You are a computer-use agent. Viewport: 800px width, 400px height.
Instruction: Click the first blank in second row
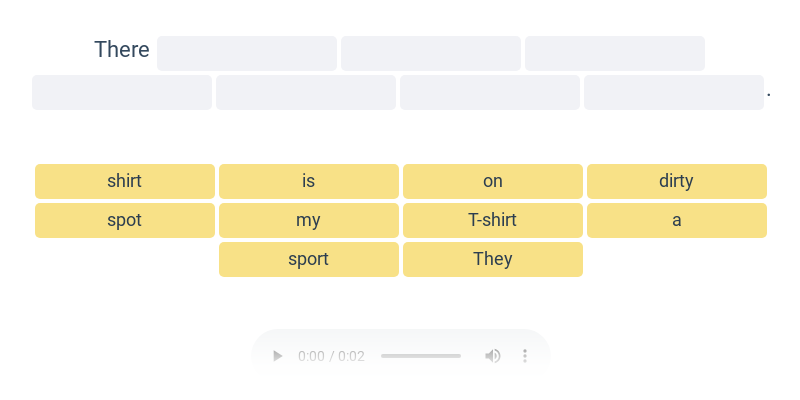[x=122, y=92]
